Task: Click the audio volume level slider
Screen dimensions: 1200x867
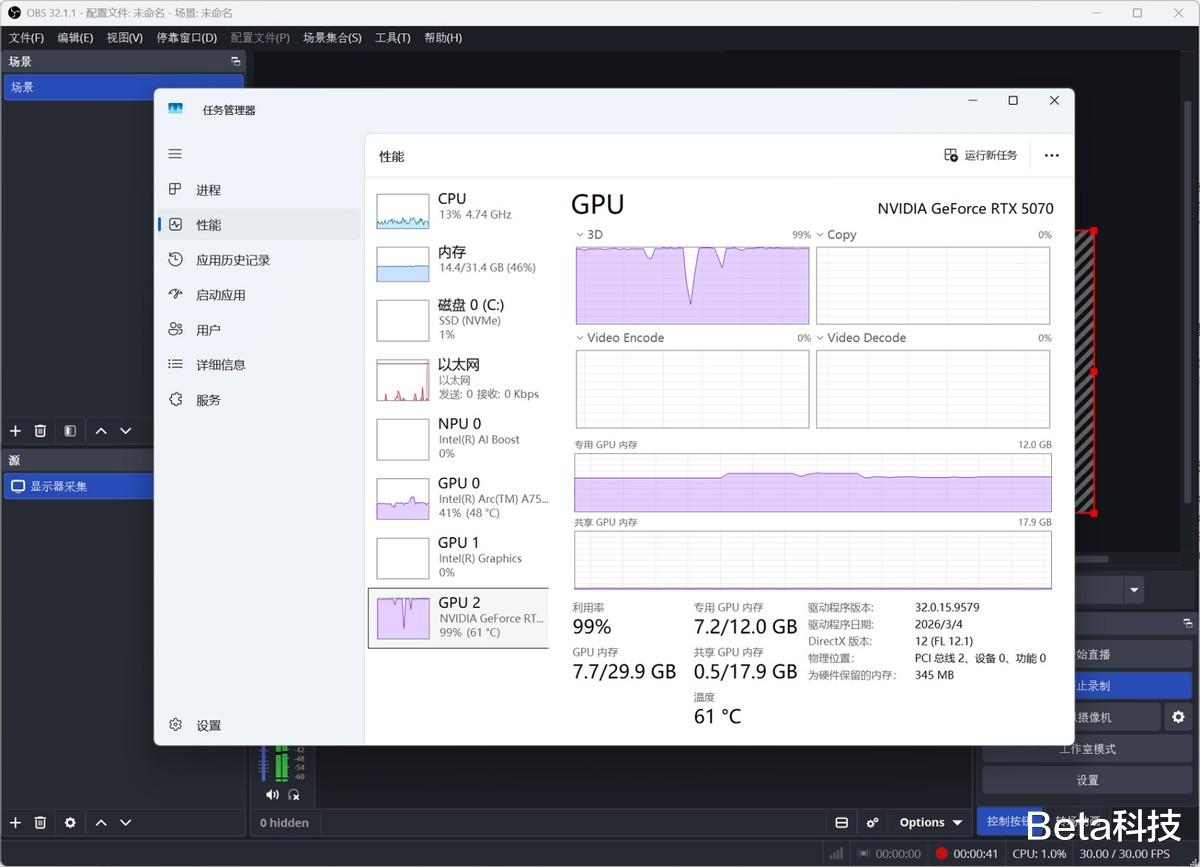Action: (x=264, y=763)
